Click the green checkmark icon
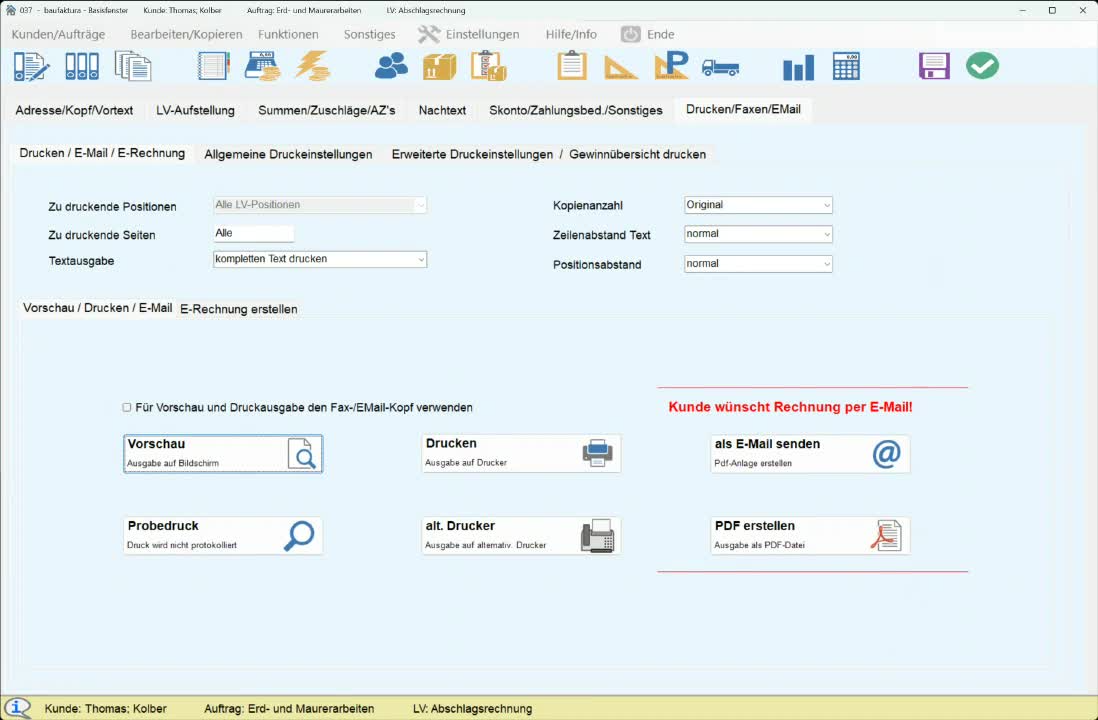The image size is (1098, 720). pos(982,66)
